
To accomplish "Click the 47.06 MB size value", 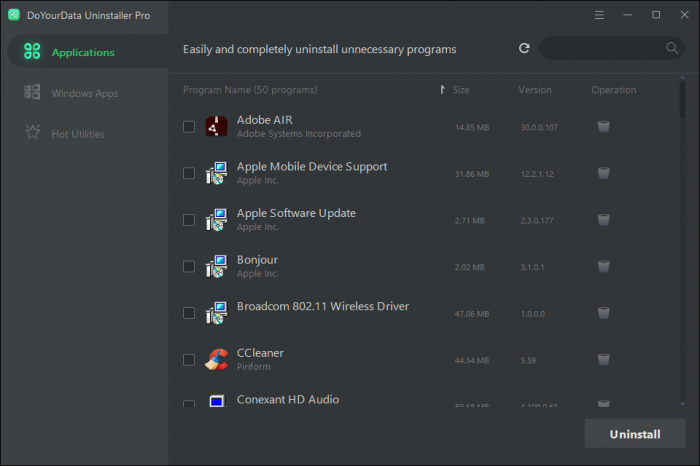I will pyautogui.click(x=472, y=314).
